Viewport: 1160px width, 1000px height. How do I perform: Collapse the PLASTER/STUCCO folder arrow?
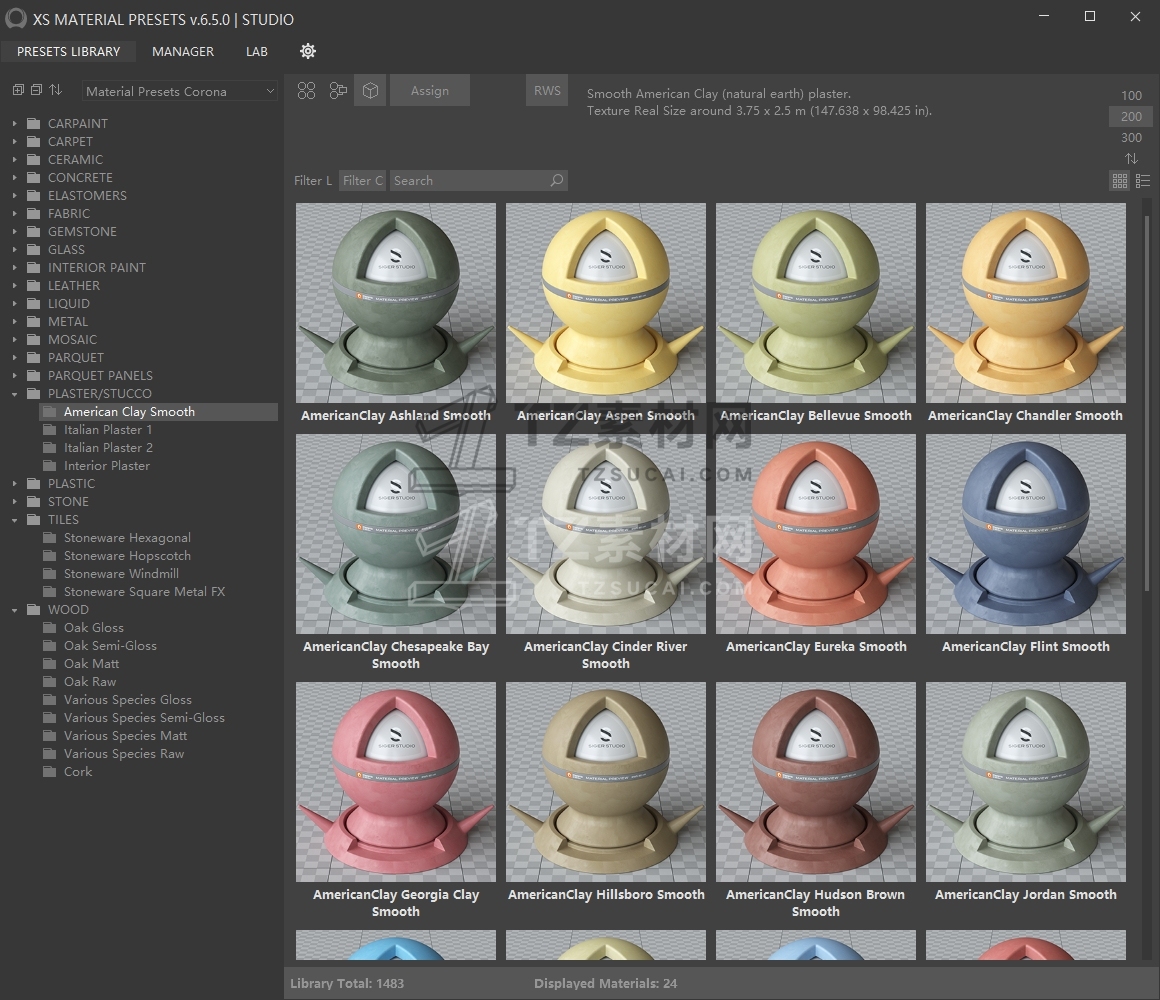pyautogui.click(x=14, y=394)
